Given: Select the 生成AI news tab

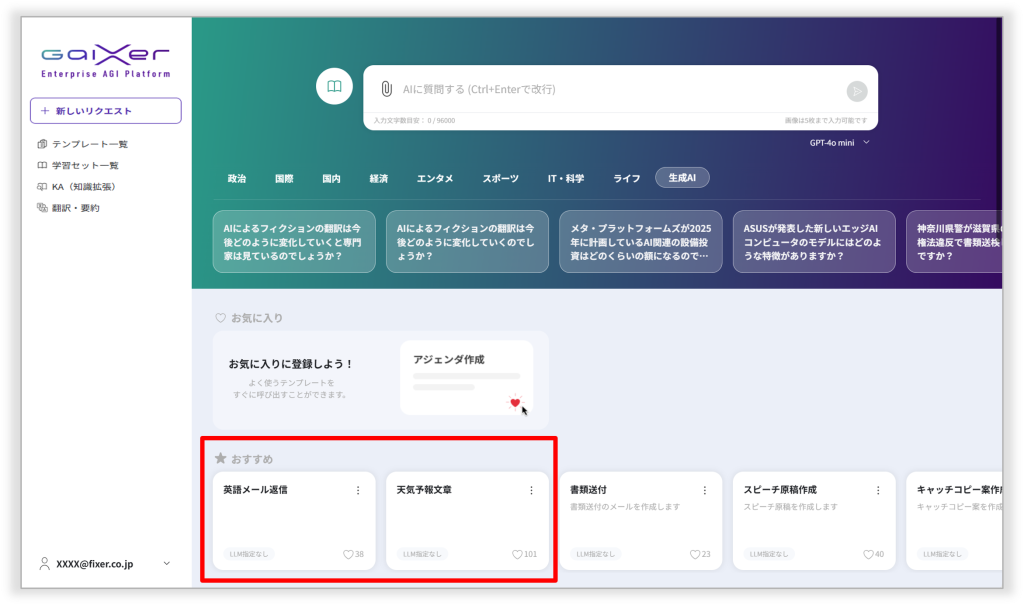Looking at the screenshot, I should point(682,178).
